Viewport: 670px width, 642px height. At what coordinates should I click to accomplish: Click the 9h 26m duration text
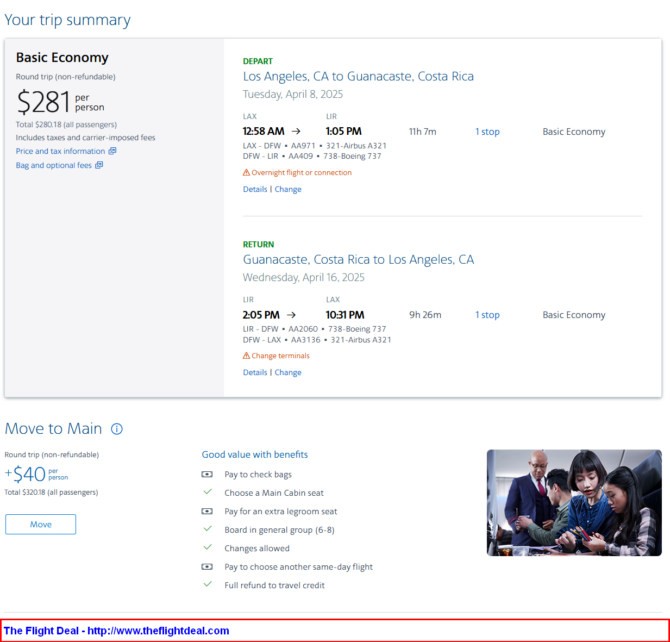pyautogui.click(x=425, y=315)
